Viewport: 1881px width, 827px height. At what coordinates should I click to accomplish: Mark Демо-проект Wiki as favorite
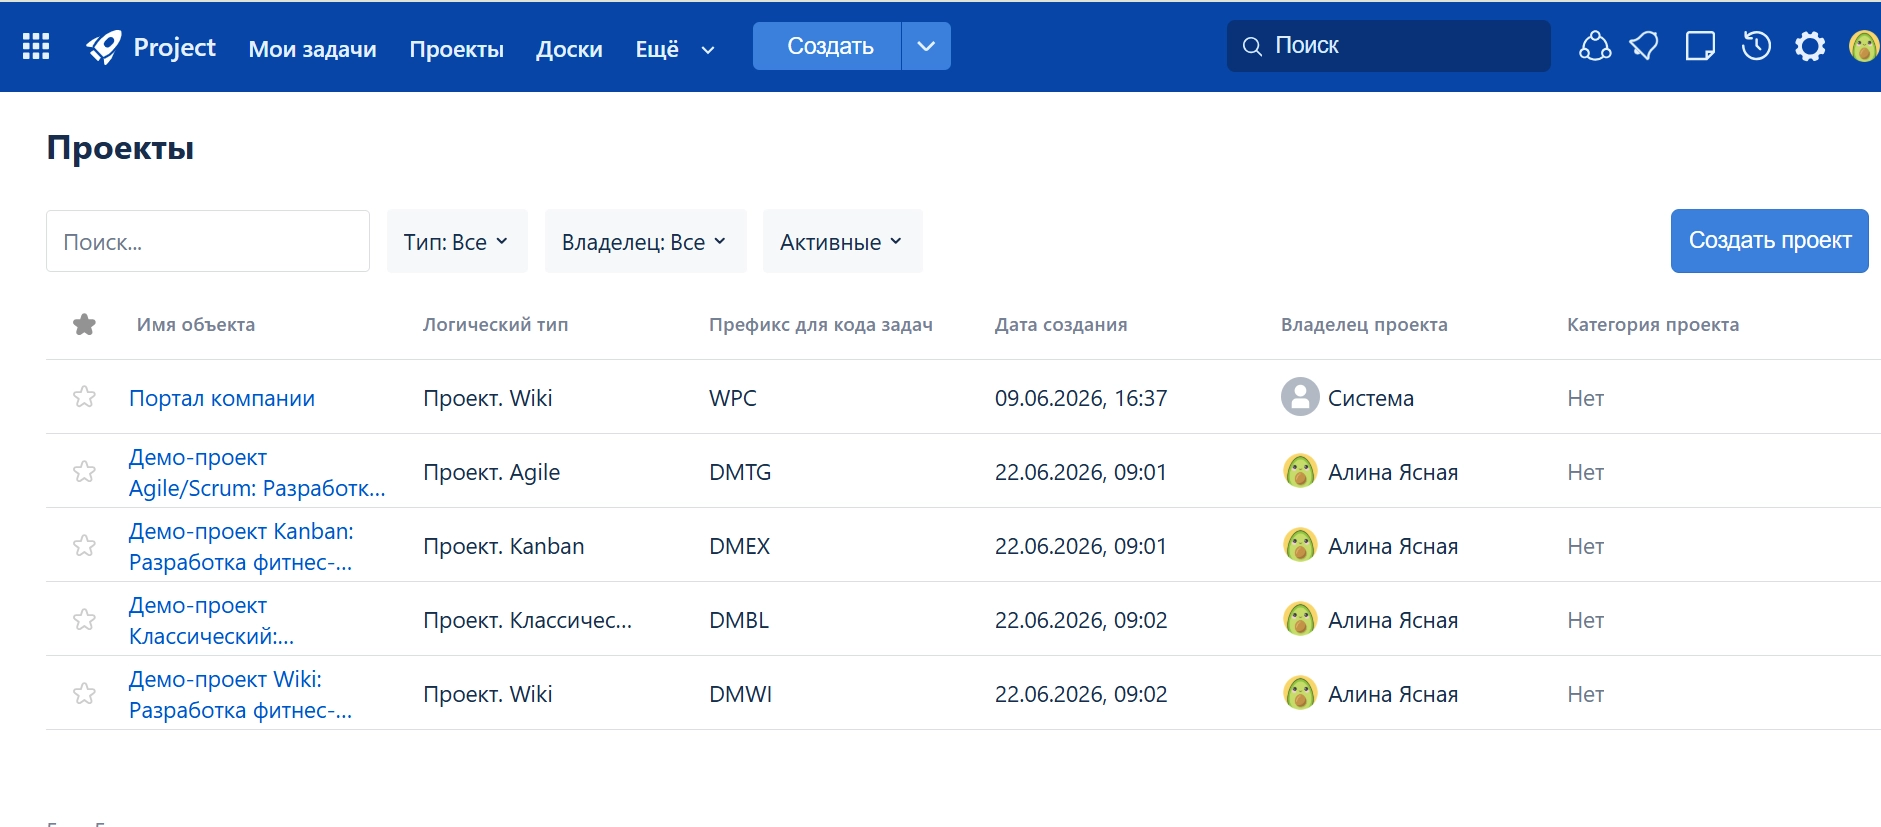coord(84,693)
